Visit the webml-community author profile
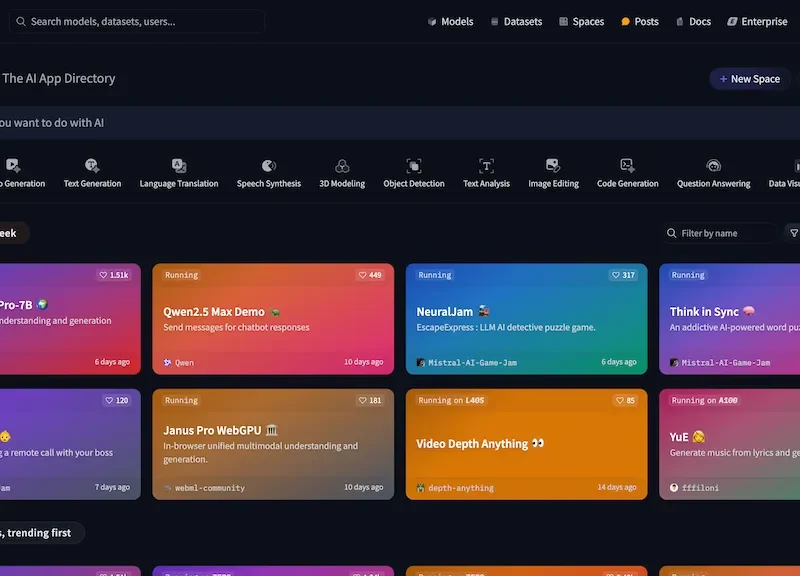 pos(210,488)
